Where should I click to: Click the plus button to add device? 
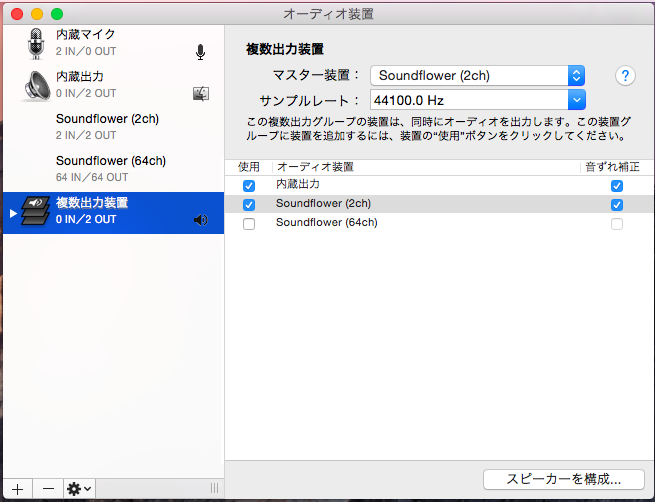(x=16, y=488)
